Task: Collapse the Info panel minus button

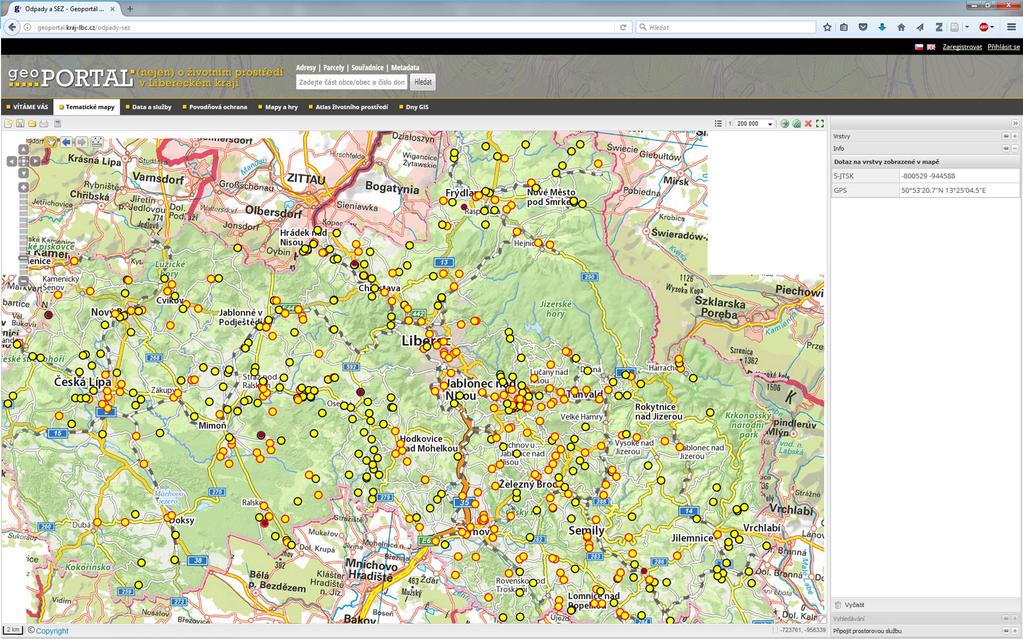Action: 1015,148
